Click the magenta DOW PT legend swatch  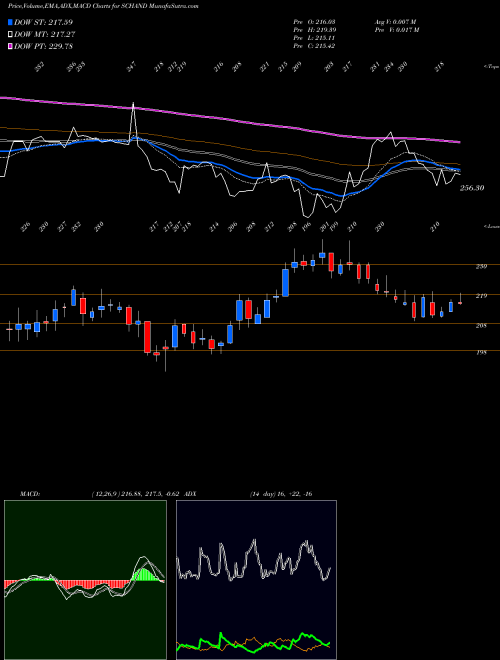point(11,46)
